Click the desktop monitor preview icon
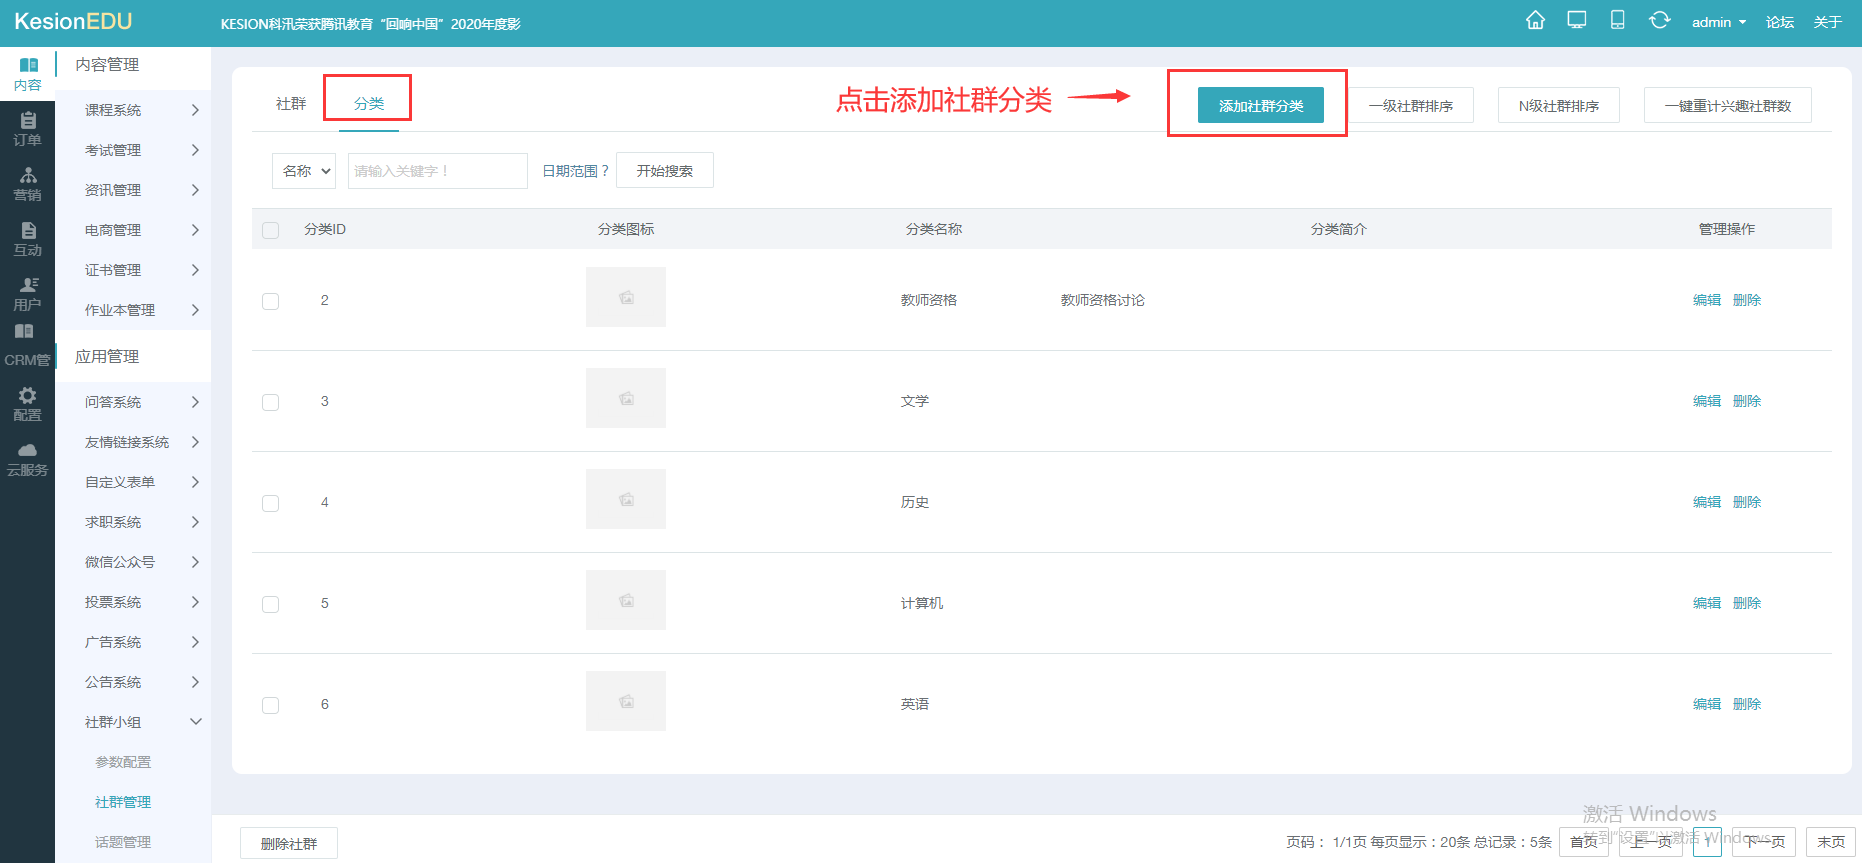 pyautogui.click(x=1577, y=21)
